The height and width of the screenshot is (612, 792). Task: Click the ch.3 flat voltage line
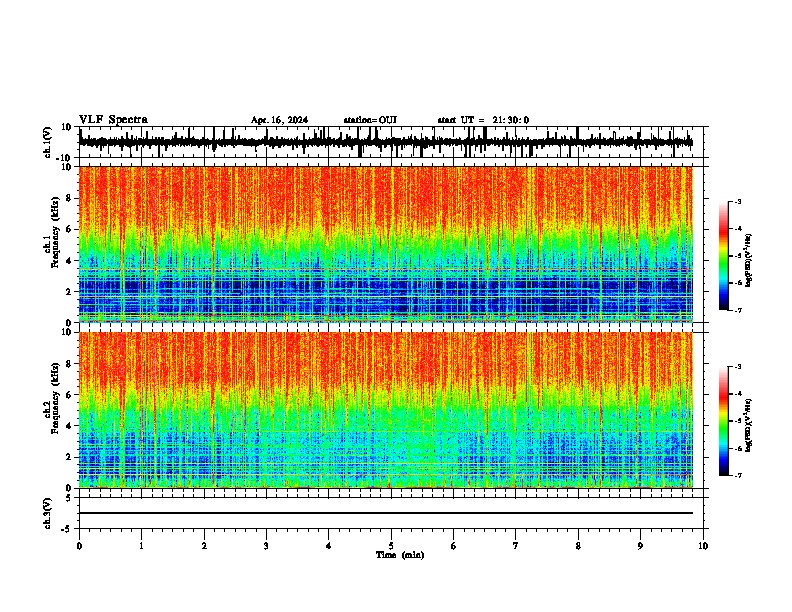pyautogui.click(x=386, y=513)
